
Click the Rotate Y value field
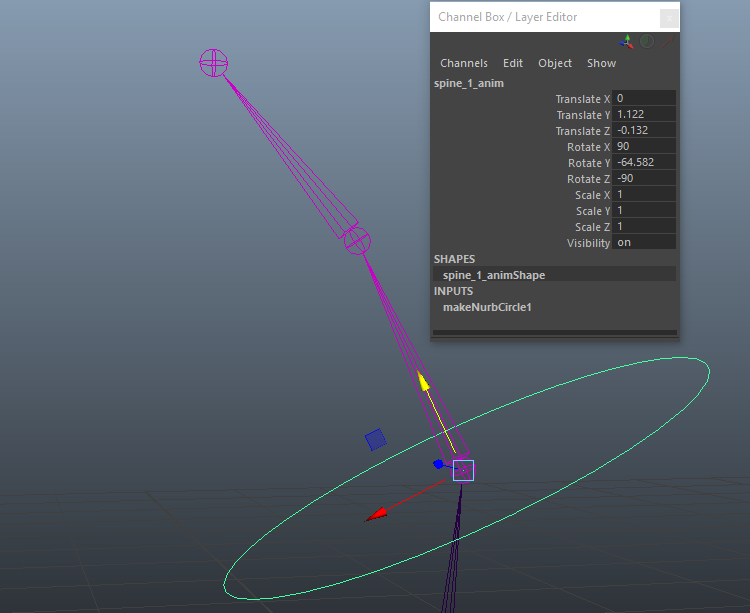[644, 163]
